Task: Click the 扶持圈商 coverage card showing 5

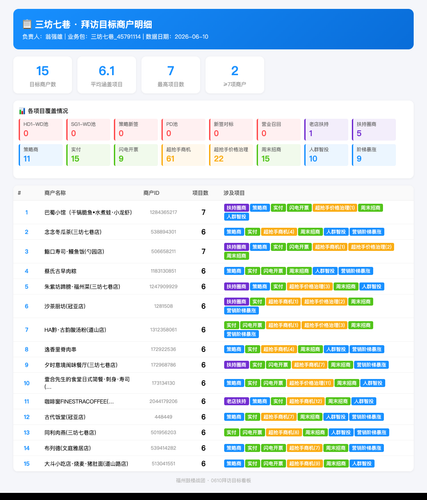Action: (374, 129)
